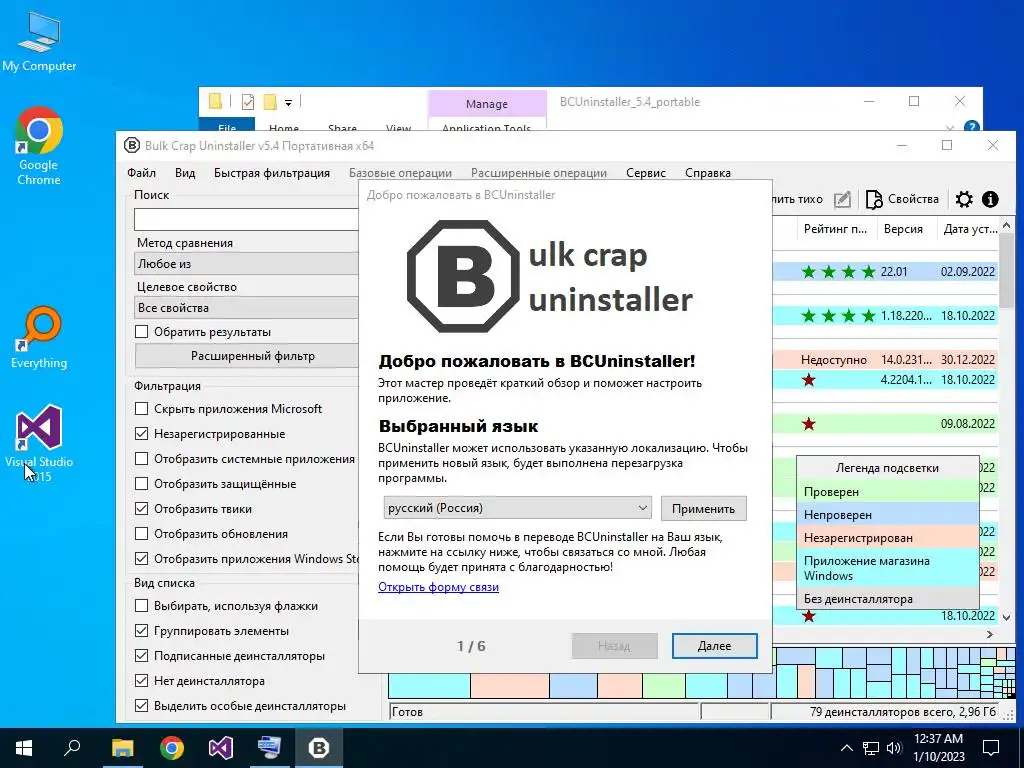Open Открыть форму связи link

click(438, 587)
